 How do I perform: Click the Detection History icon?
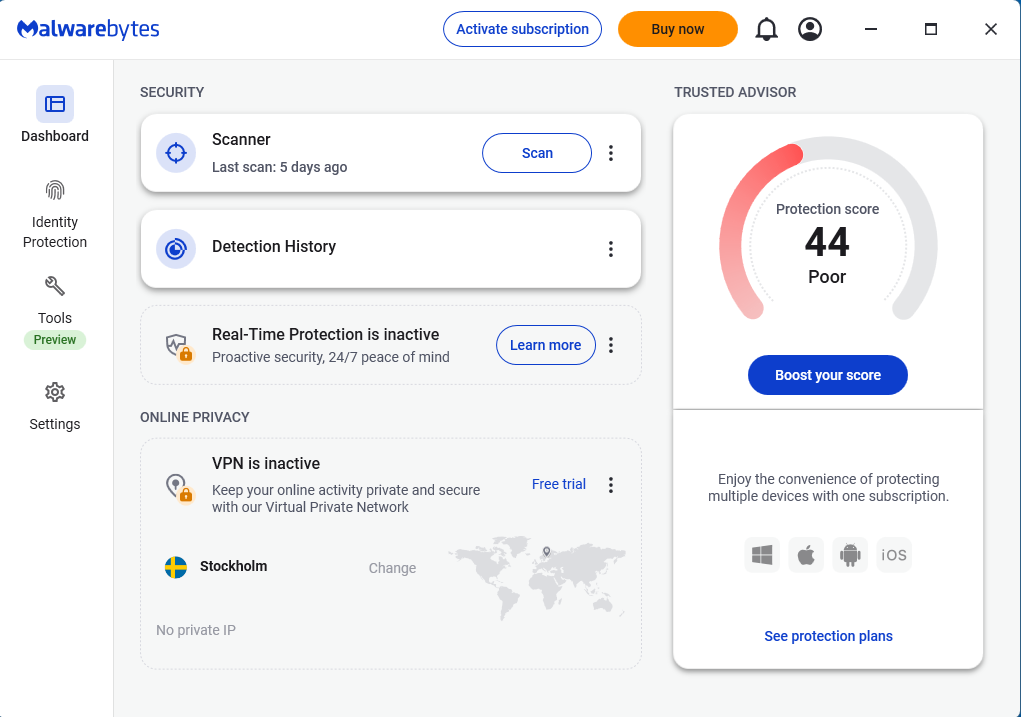tap(176, 248)
